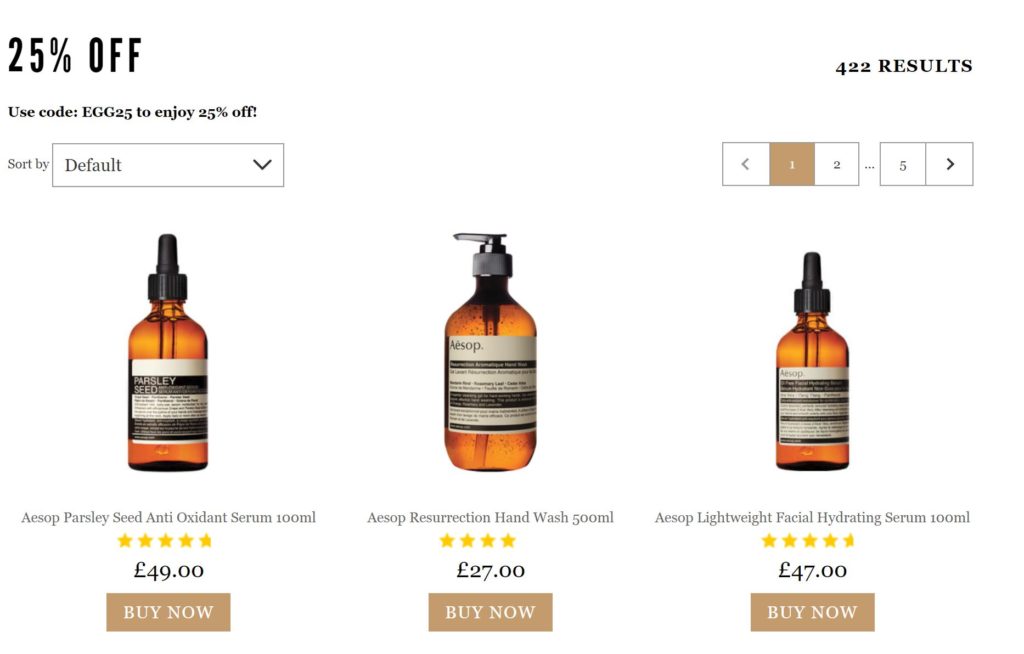
Task: Open Aesop Parsley Seed Anti Oxidant Serum link
Action: pyautogui.click(x=168, y=517)
